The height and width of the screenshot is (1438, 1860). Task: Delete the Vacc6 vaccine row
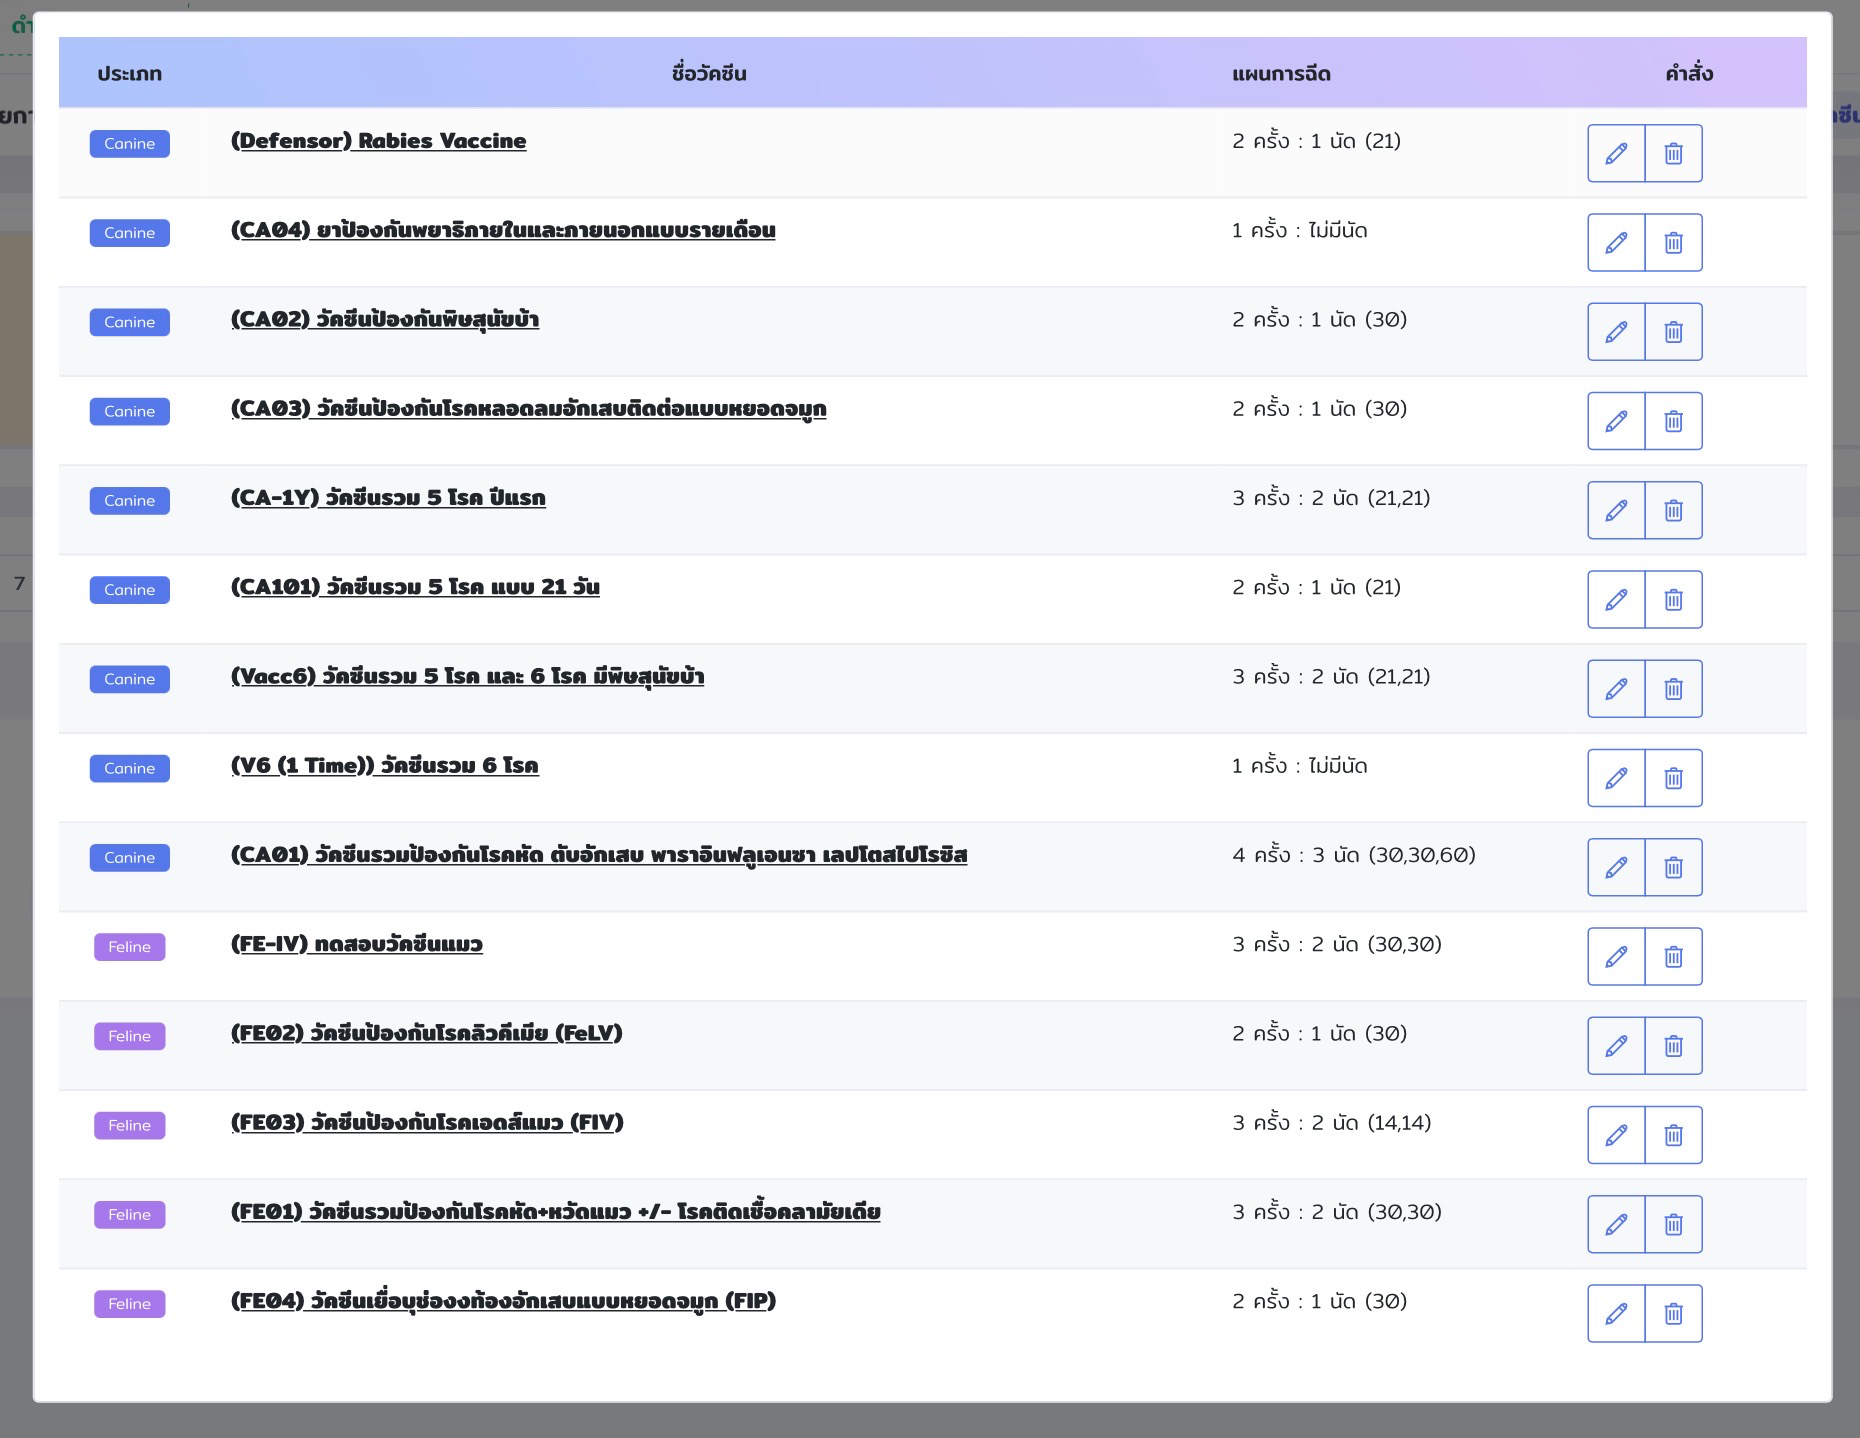(1673, 689)
